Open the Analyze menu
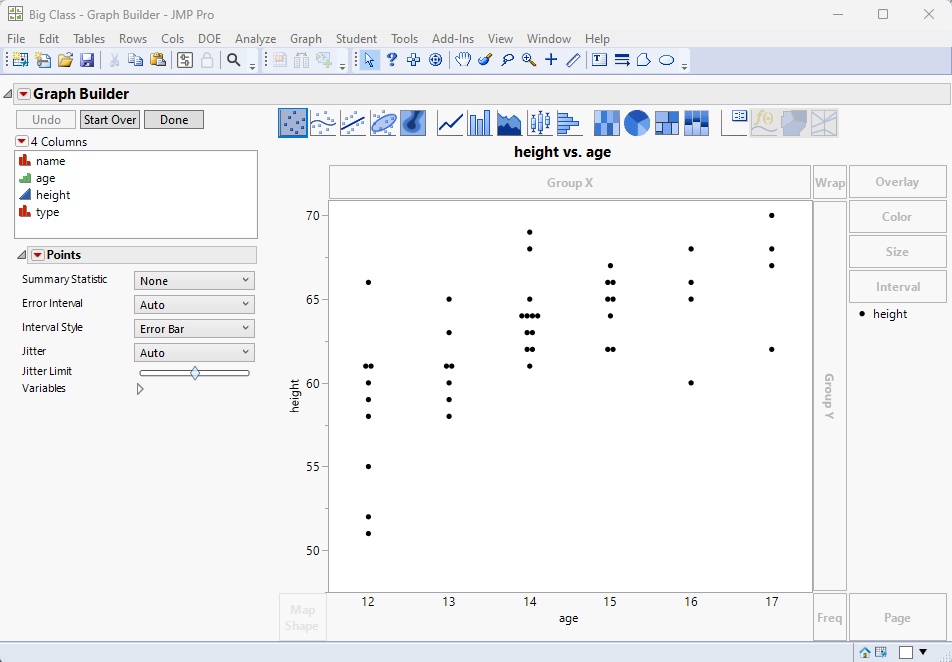Image resolution: width=952 pixels, height=662 pixels. 256,39
